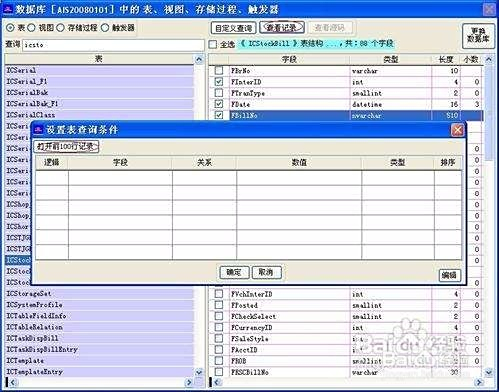This screenshot has width=499, height=392.
Task: Click the 小数 column header
Action: click(471, 60)
